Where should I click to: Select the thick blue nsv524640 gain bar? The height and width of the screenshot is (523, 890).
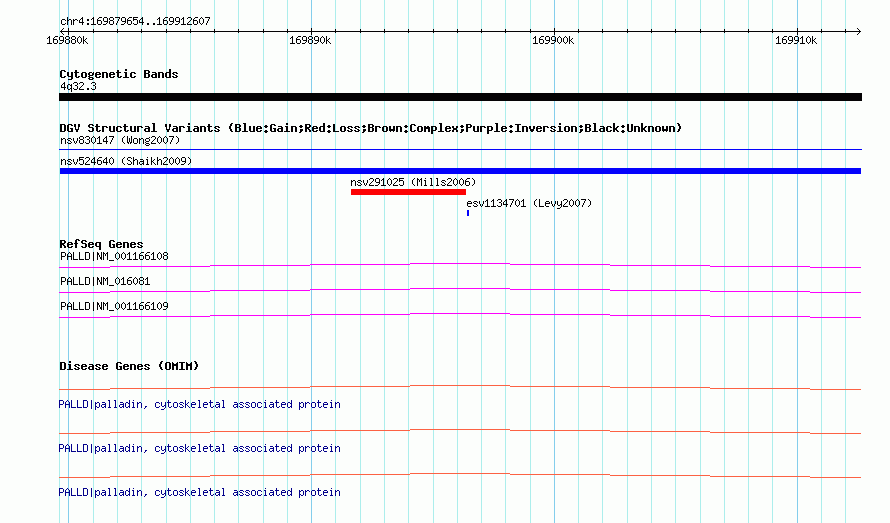[x=460, y=171]
